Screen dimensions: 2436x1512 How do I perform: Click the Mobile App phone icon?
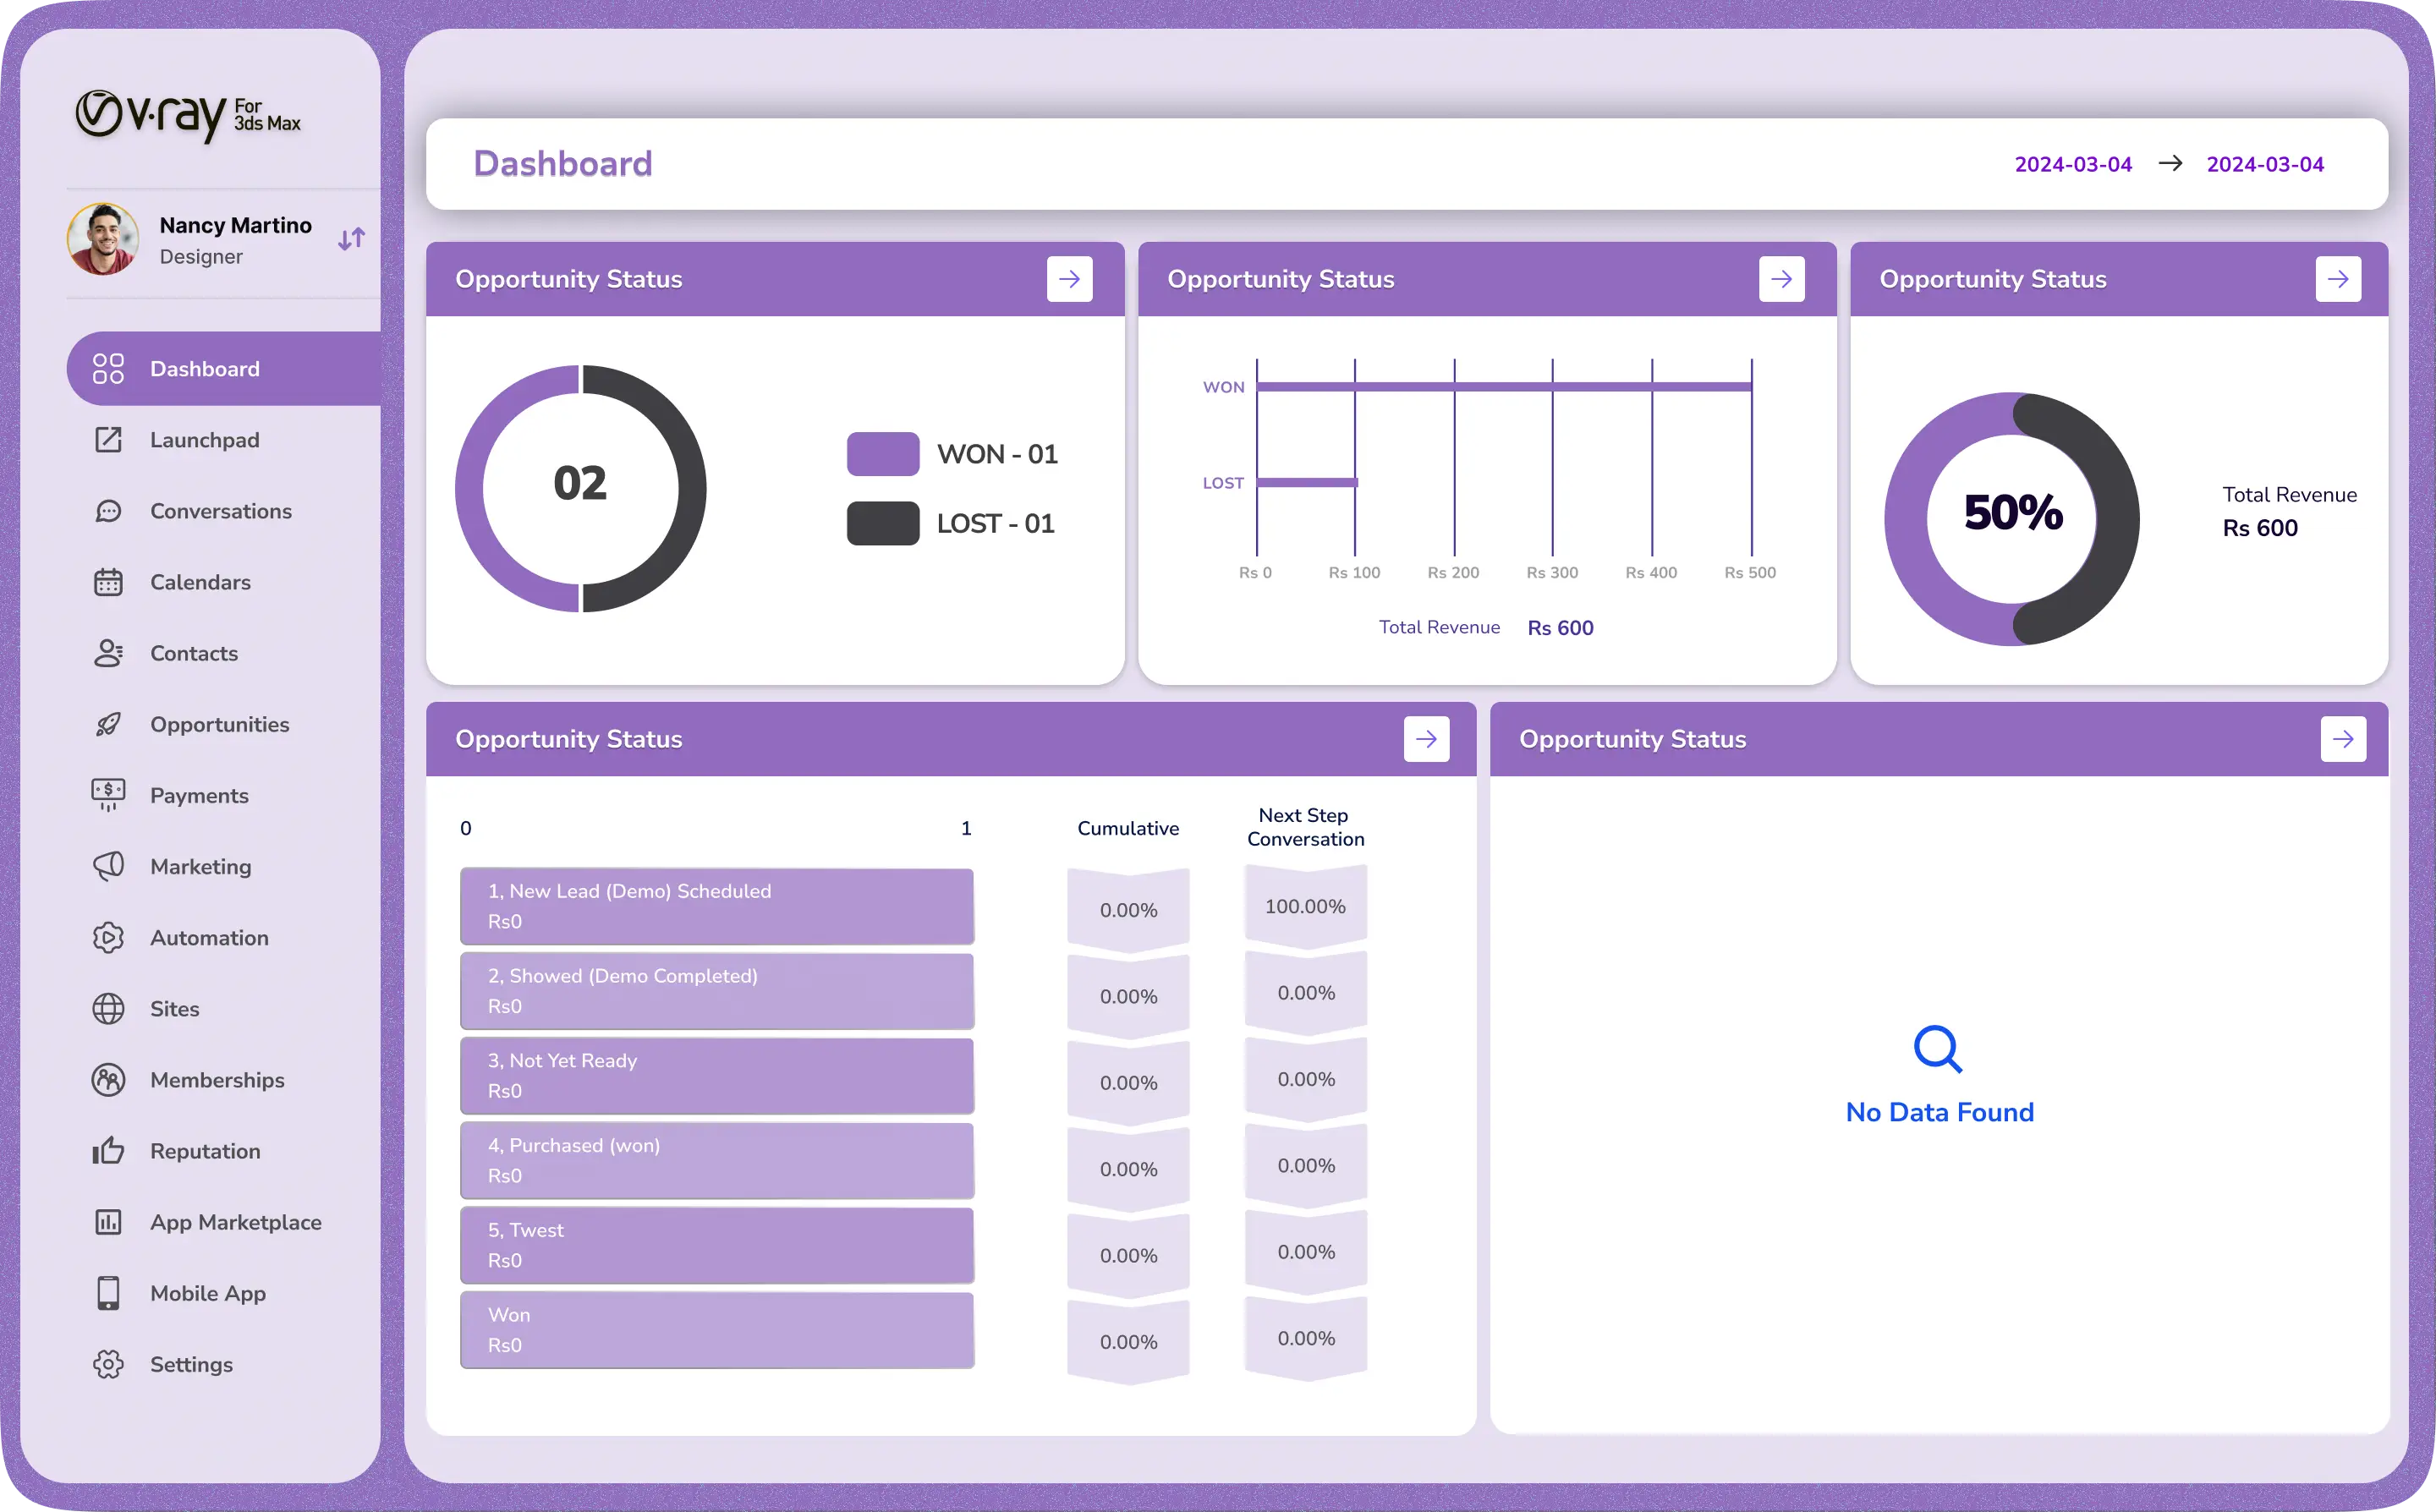tap(108, 1293)
